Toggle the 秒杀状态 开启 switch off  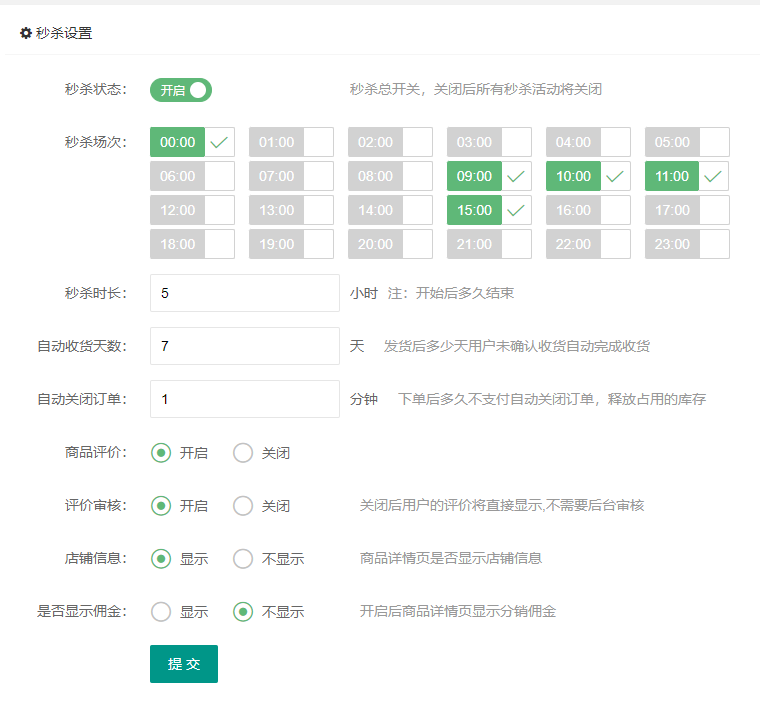pos(181,90)
